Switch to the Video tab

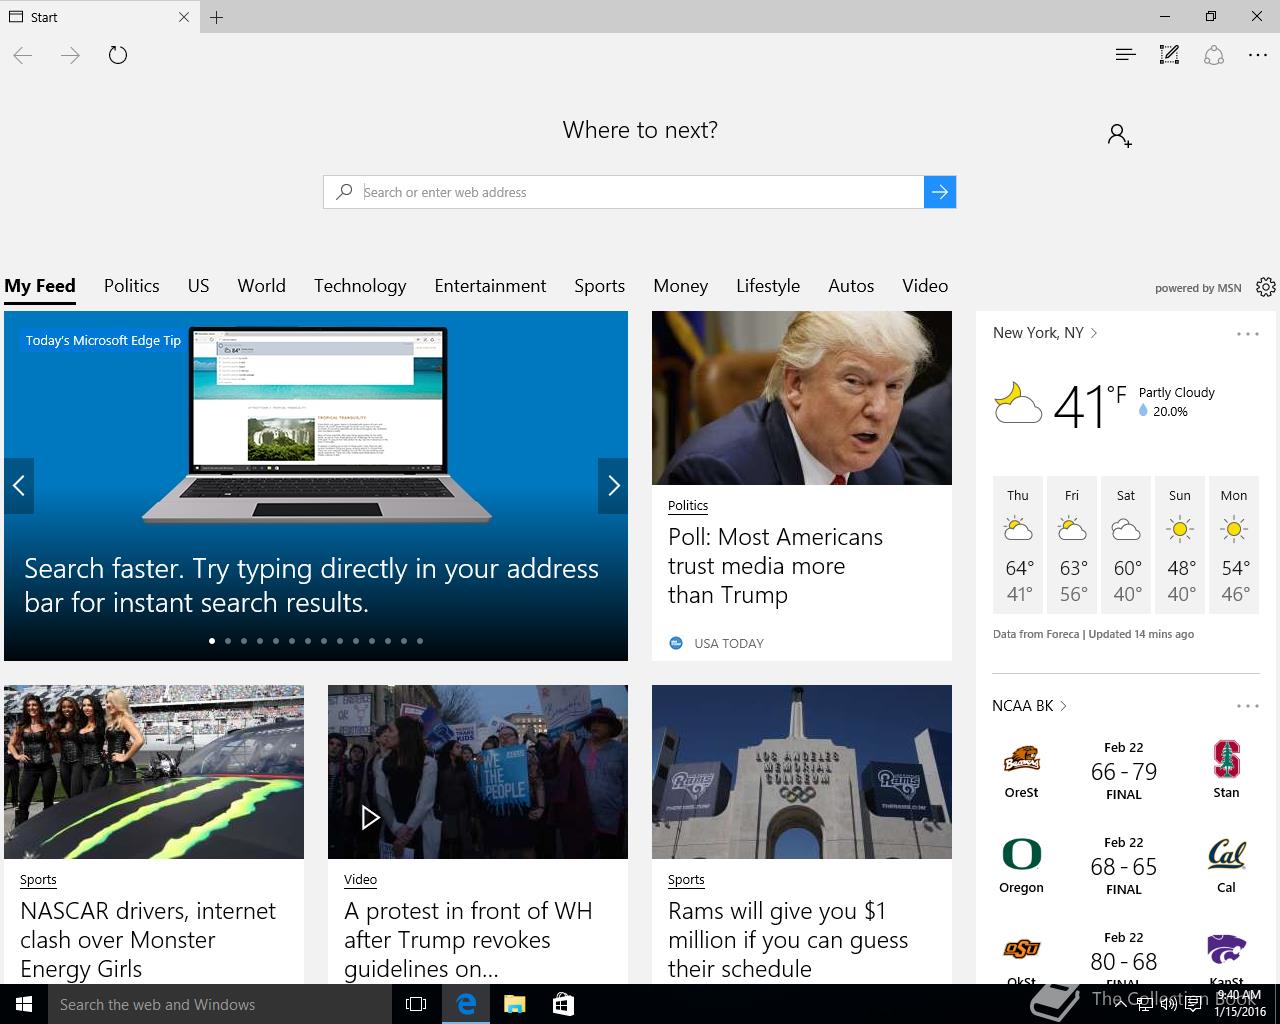click(925, 286)
